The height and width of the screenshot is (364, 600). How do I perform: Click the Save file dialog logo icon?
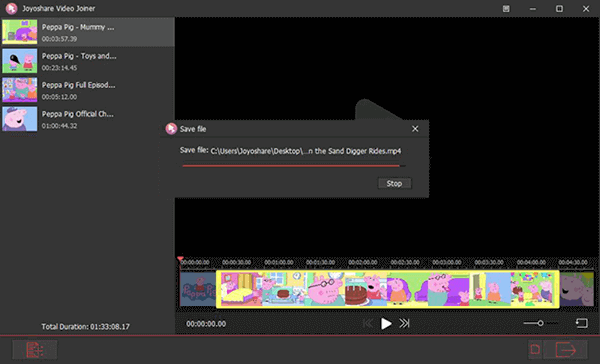tap(171, 129)
